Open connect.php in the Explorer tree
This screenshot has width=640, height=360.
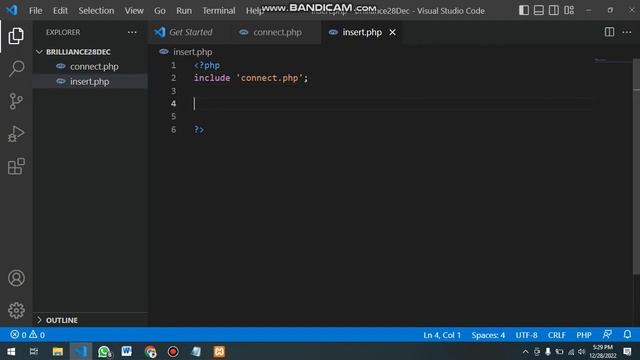tap(94, 67)
